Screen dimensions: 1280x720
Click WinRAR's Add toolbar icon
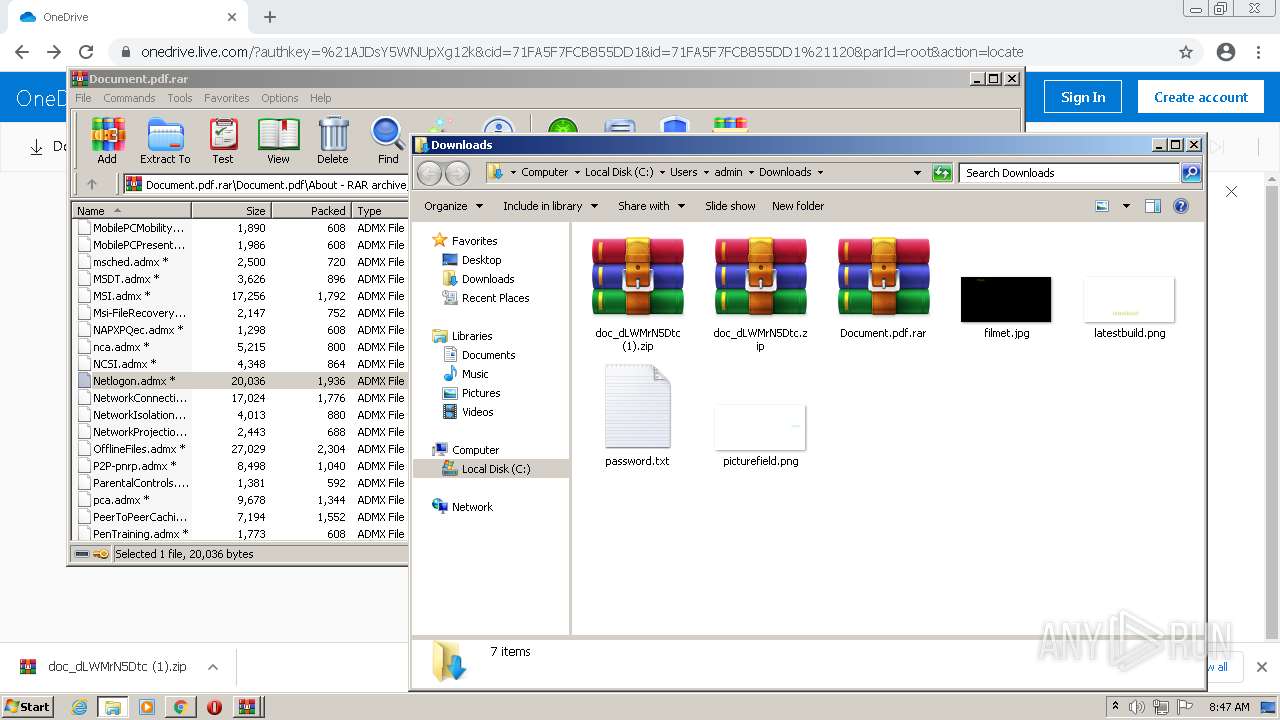tap(107, 140)
